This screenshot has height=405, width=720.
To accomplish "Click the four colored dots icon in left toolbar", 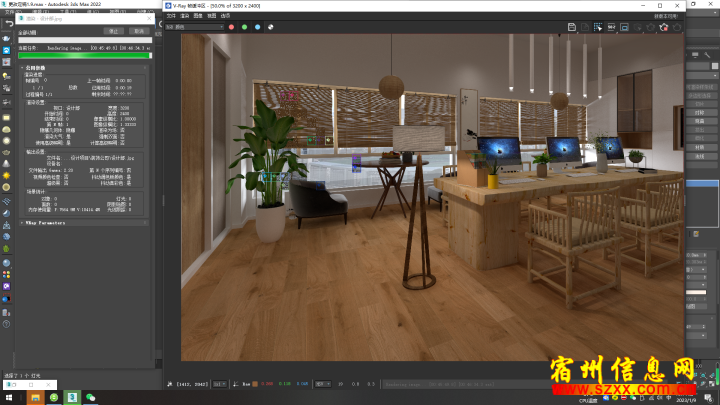I will click(x=6, y=275).
